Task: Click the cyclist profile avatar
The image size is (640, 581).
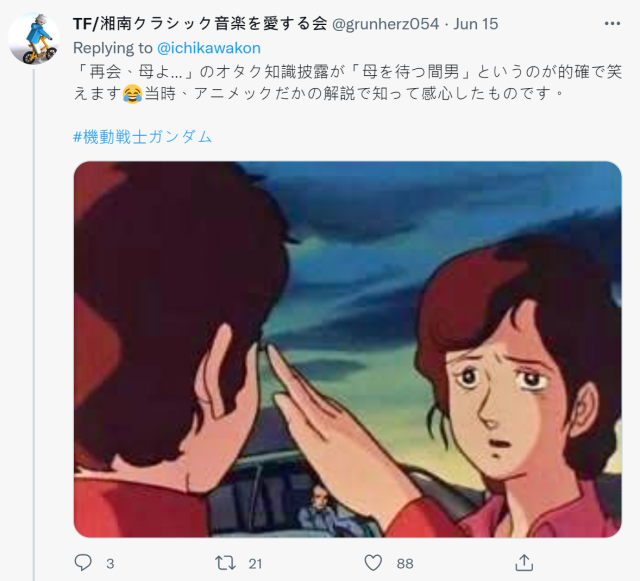Action: click(33, 38)
